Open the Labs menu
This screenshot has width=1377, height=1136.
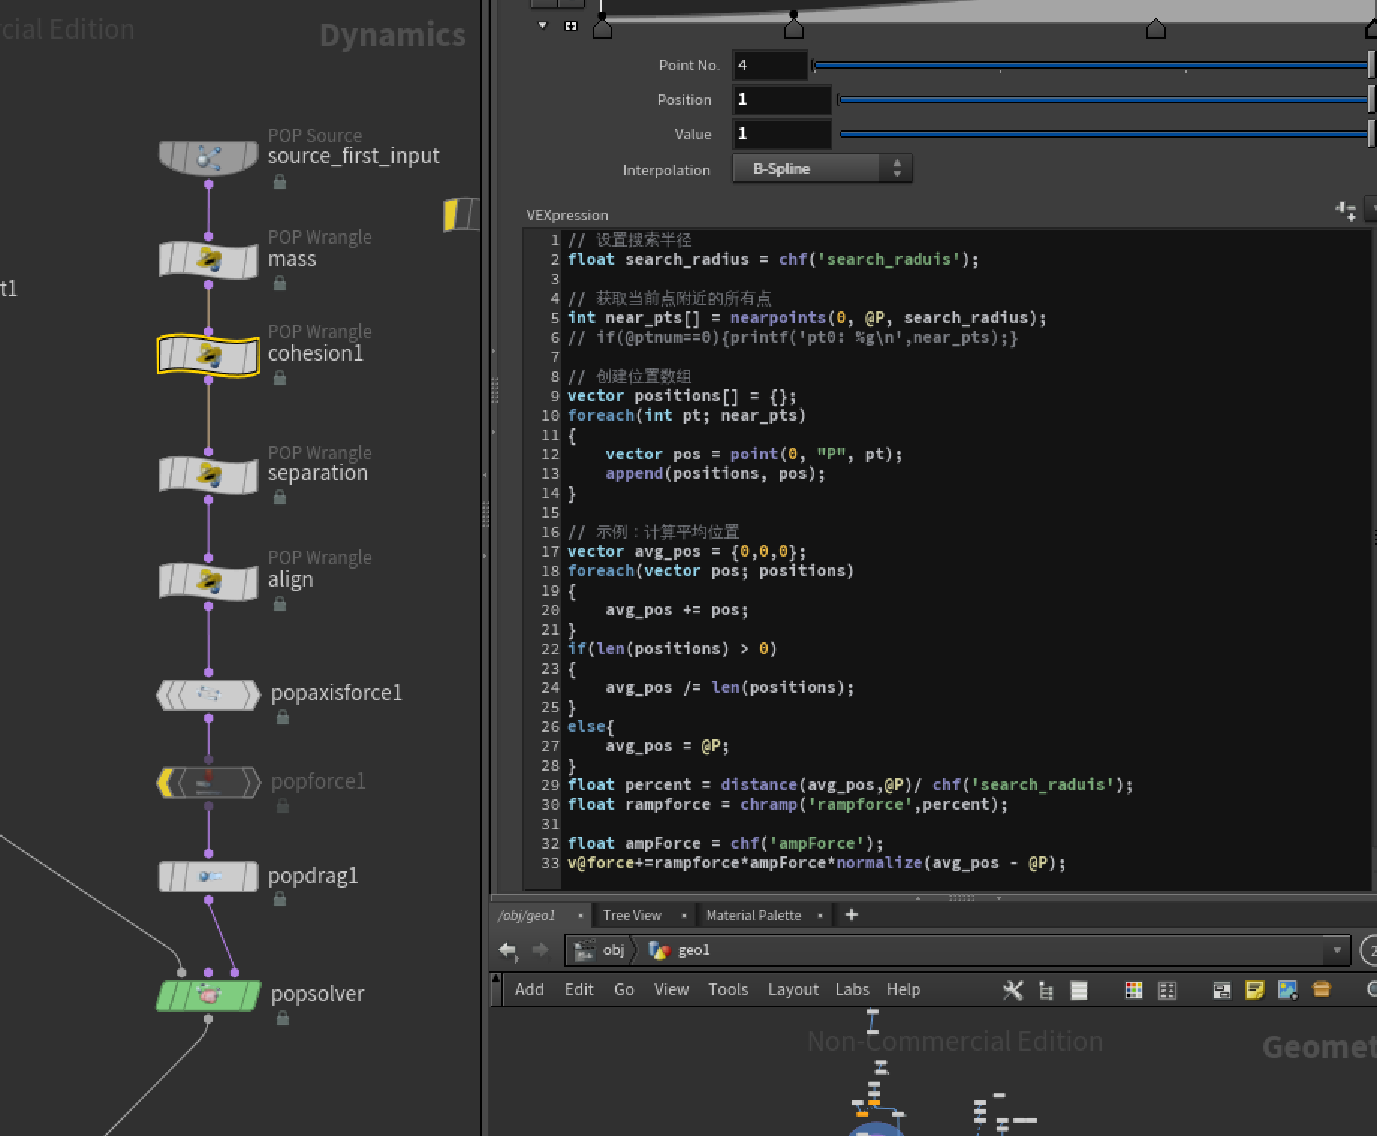coord(852,989)
